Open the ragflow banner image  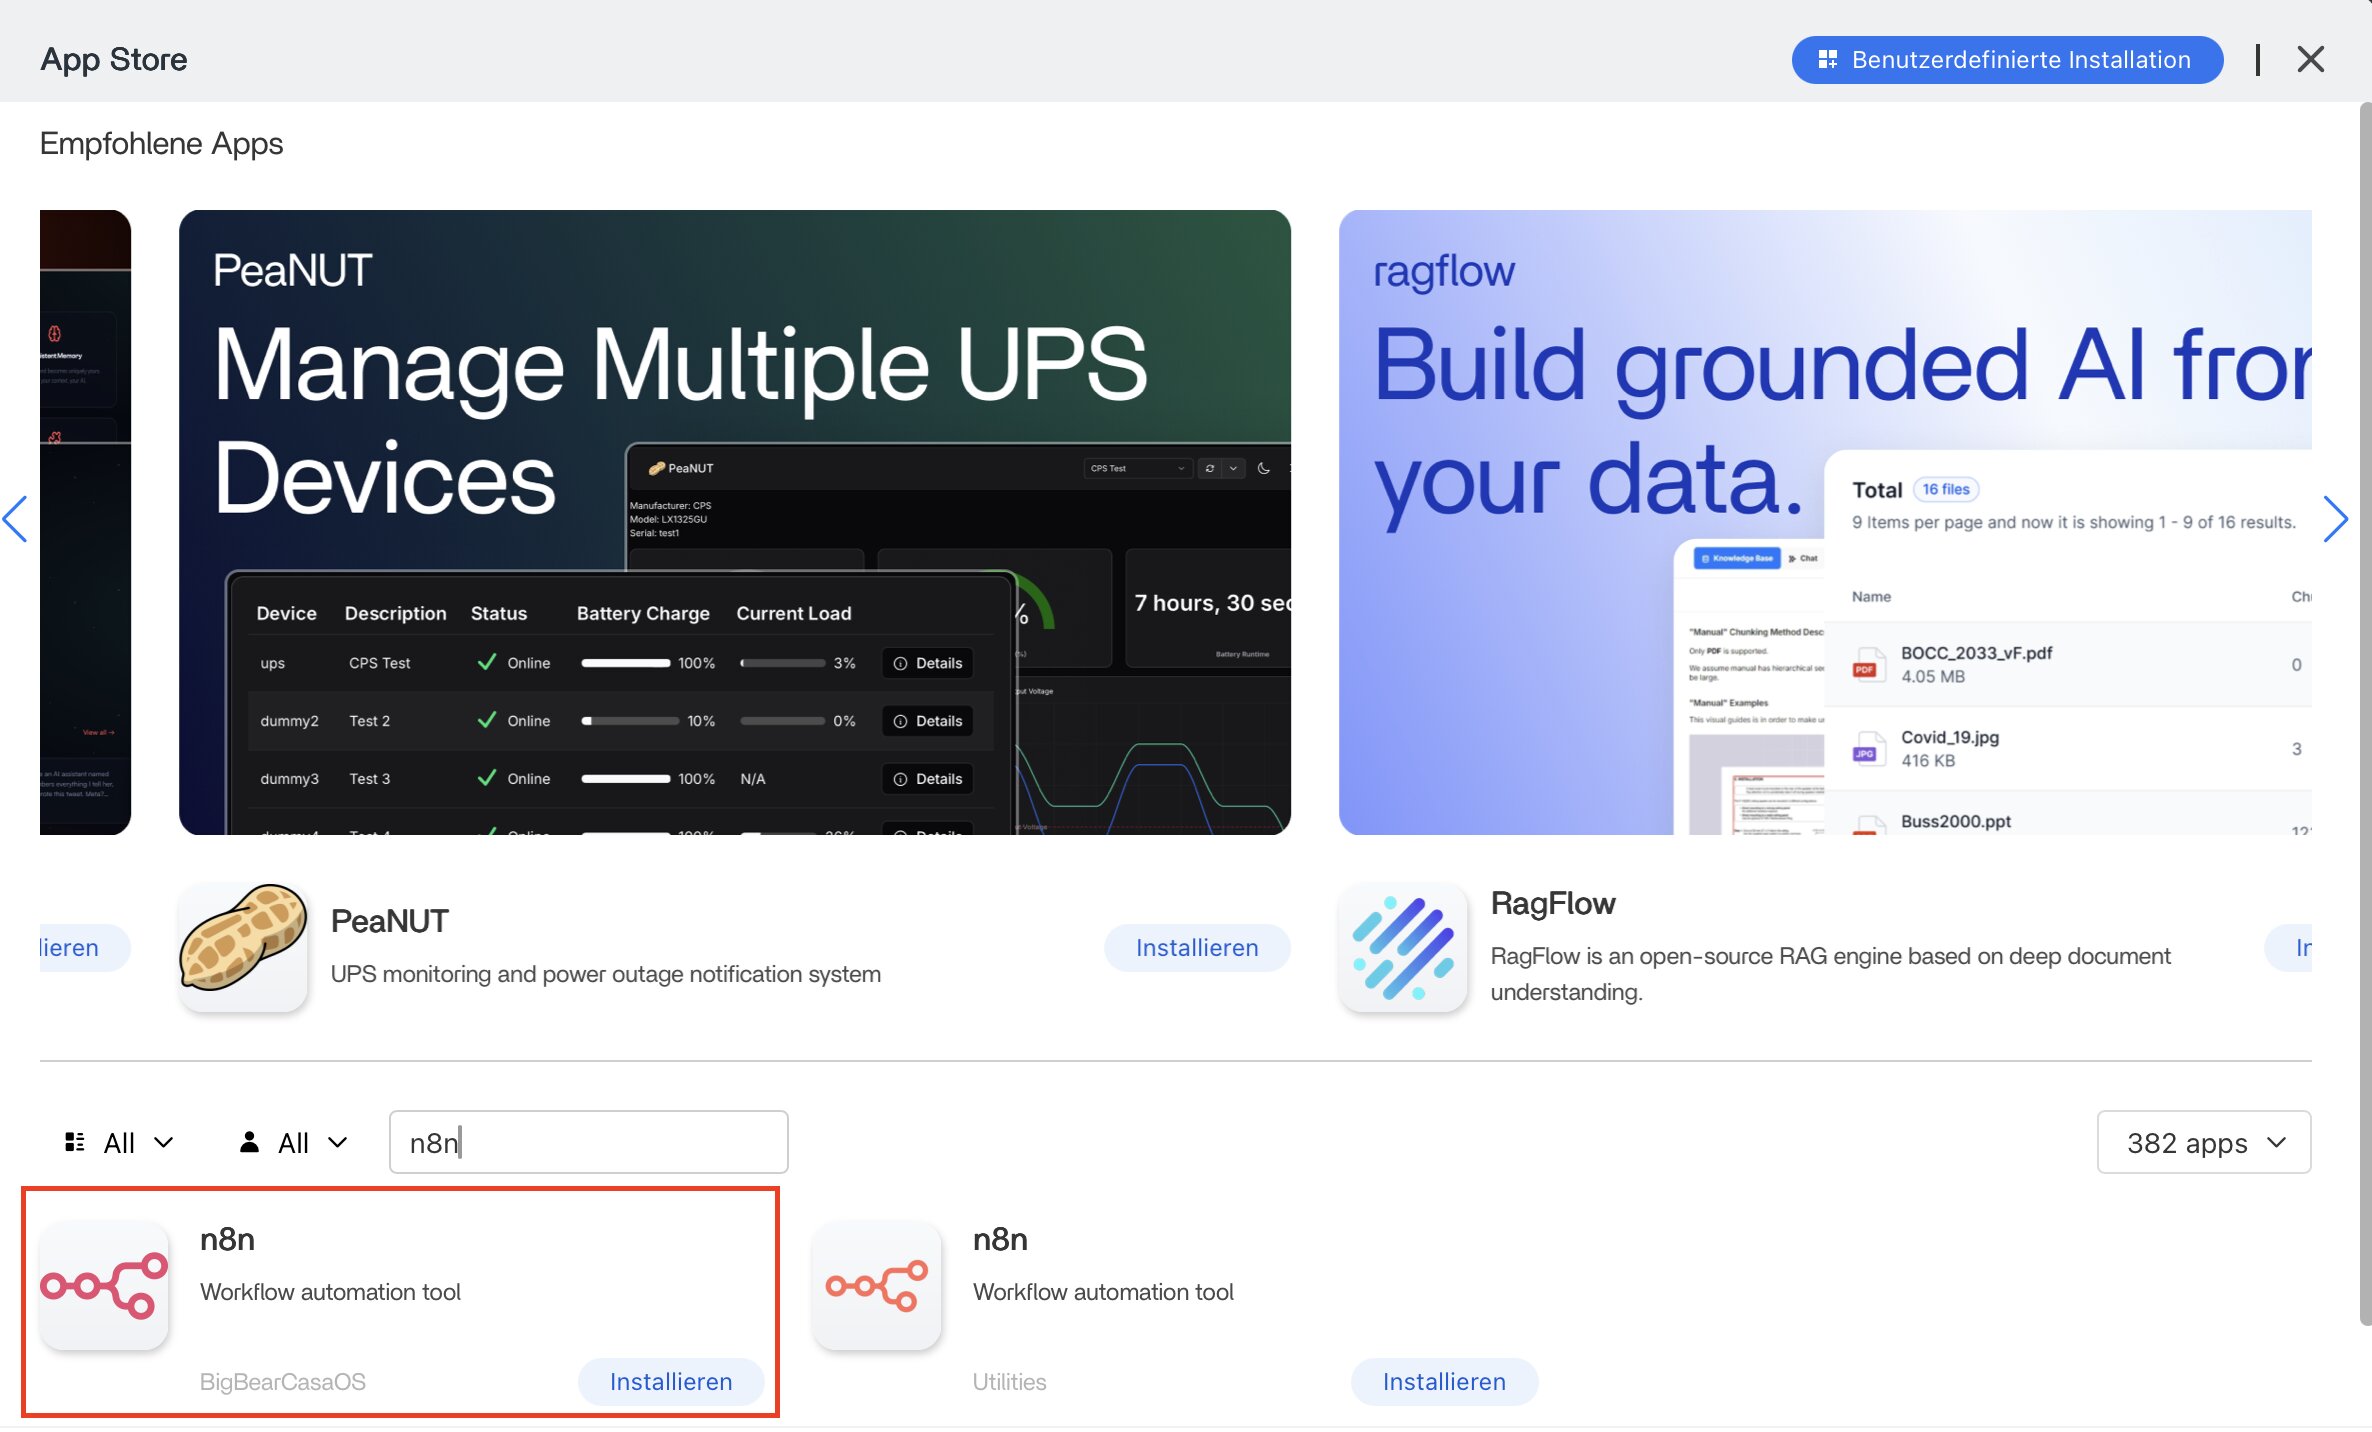point(1824,521)
